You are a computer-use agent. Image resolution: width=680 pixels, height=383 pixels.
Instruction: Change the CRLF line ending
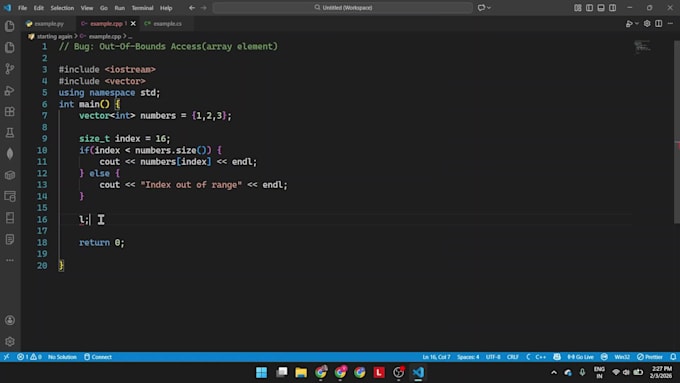[513, 357]
